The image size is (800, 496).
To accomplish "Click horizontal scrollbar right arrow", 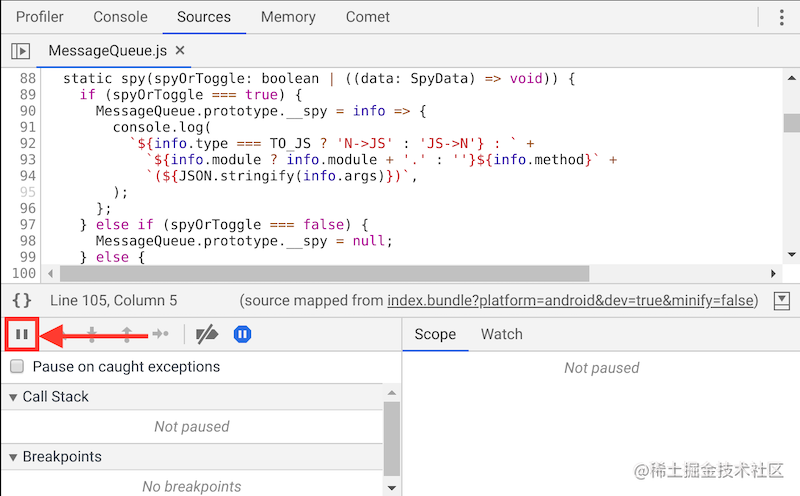I will pyautogui.click(x=773, y=274).
